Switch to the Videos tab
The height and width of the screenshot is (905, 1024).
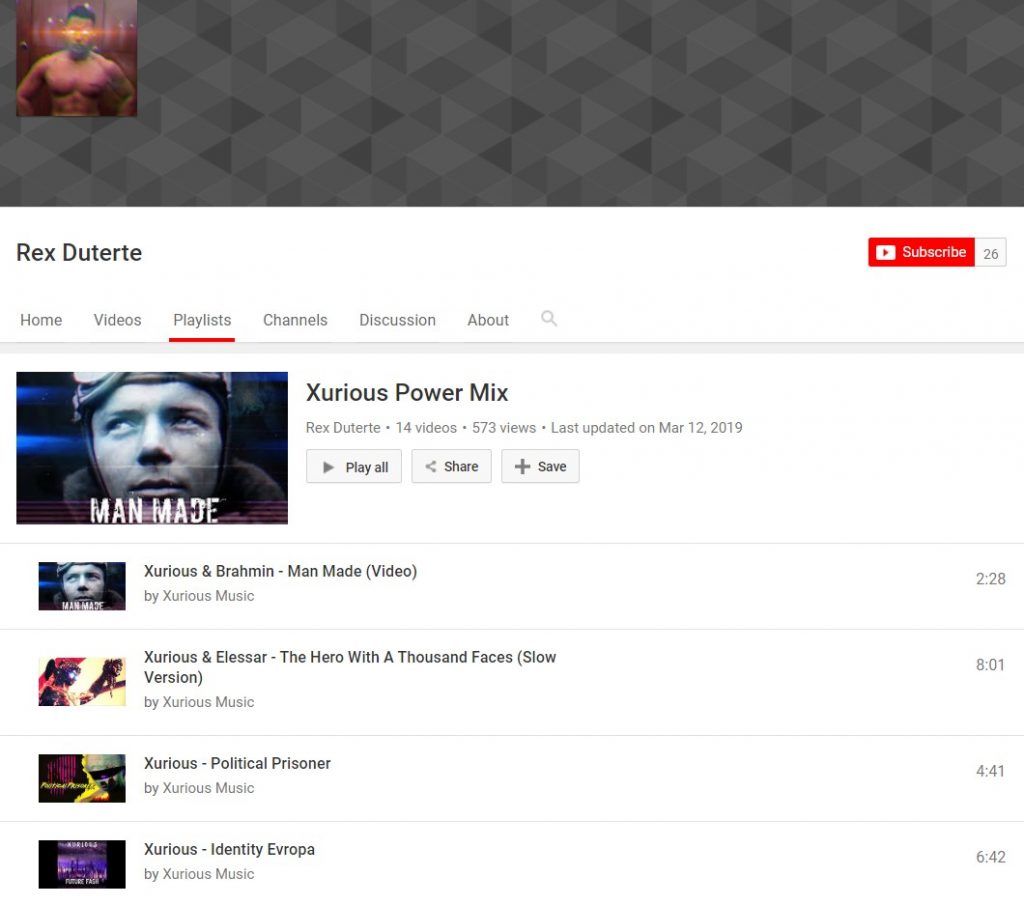(118, 320)
